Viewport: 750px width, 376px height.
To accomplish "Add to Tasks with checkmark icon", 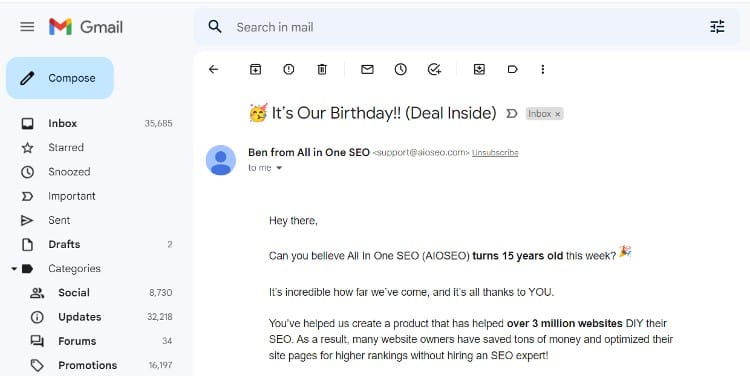I will click(x=434, y=69).
